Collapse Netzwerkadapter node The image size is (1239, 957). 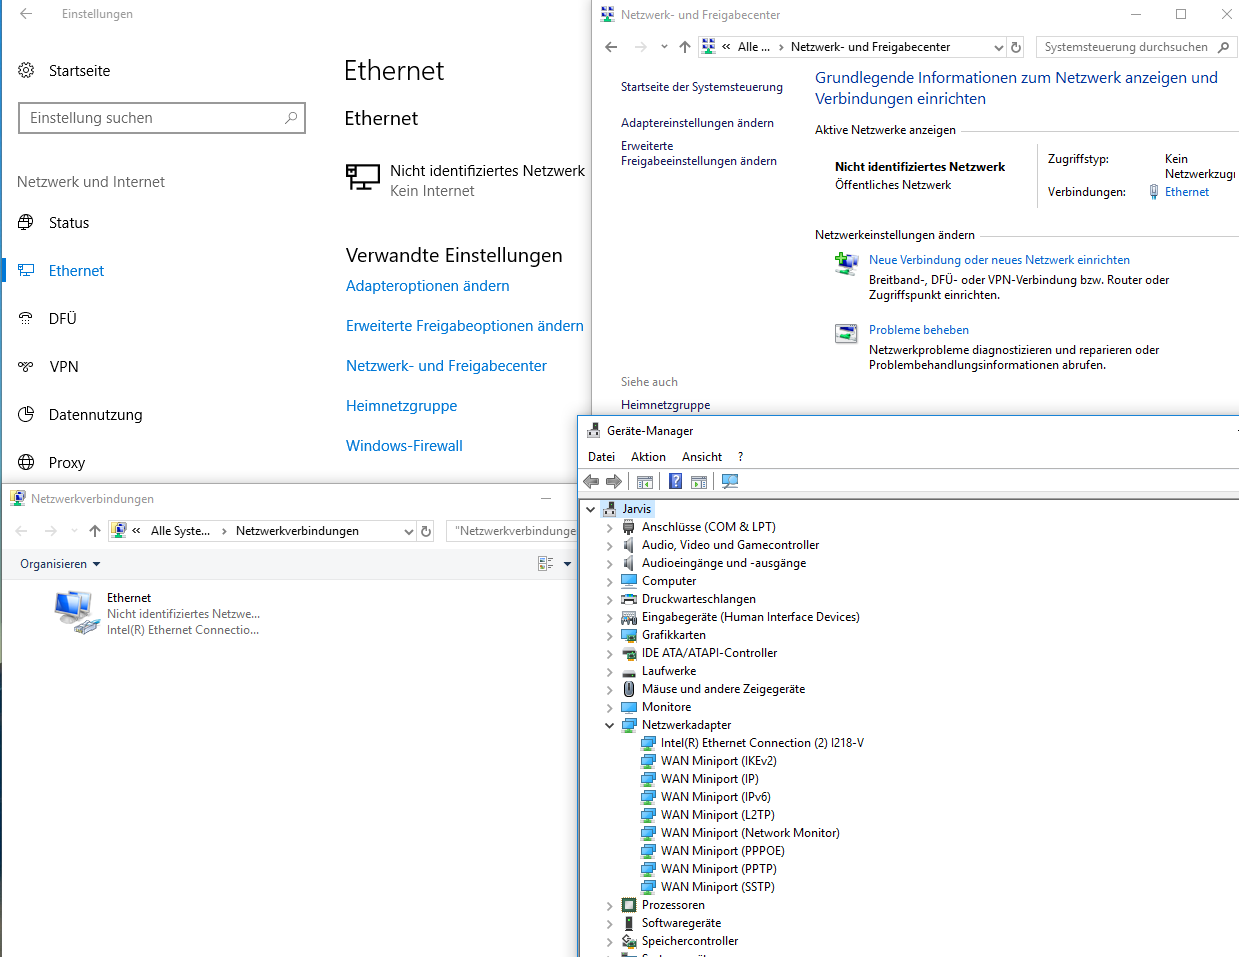tap(610, 725)
